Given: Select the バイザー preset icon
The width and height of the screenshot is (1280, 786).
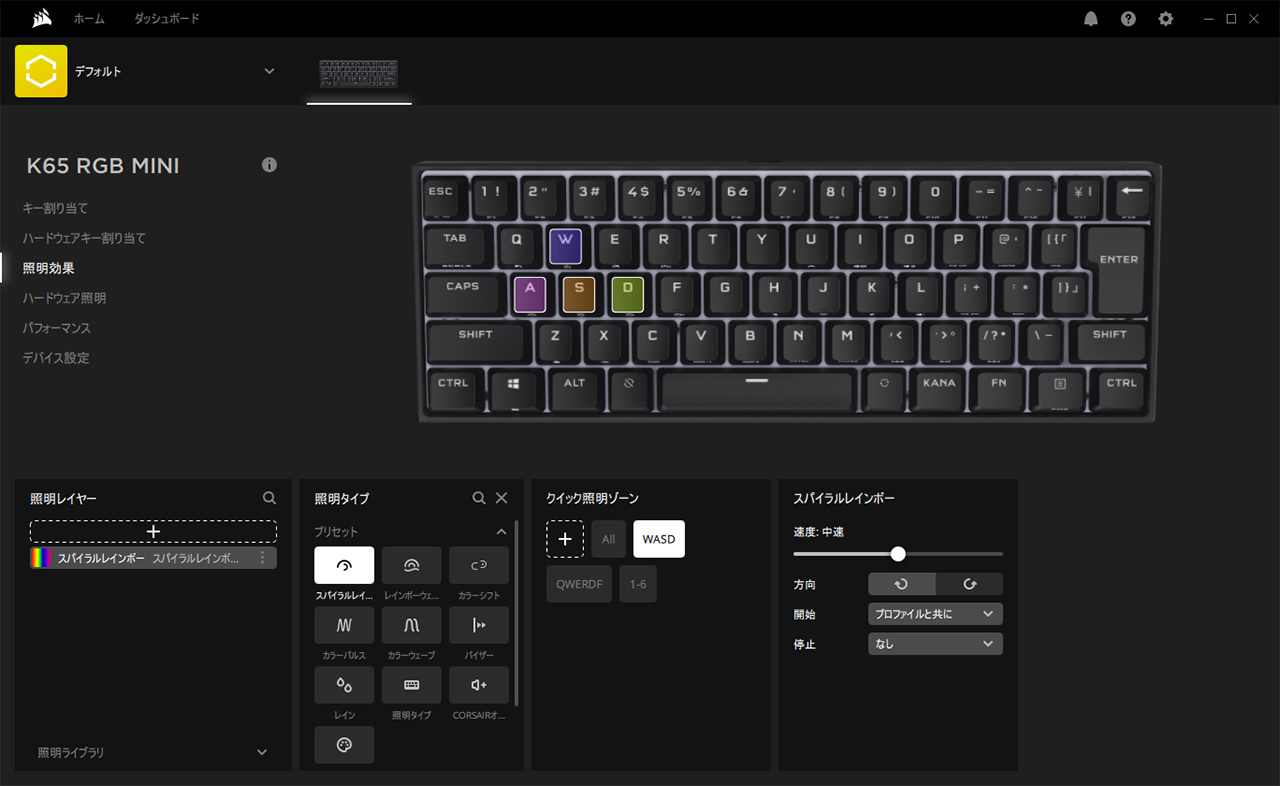Looking at the screenshot, I should (x=479, y=625).
